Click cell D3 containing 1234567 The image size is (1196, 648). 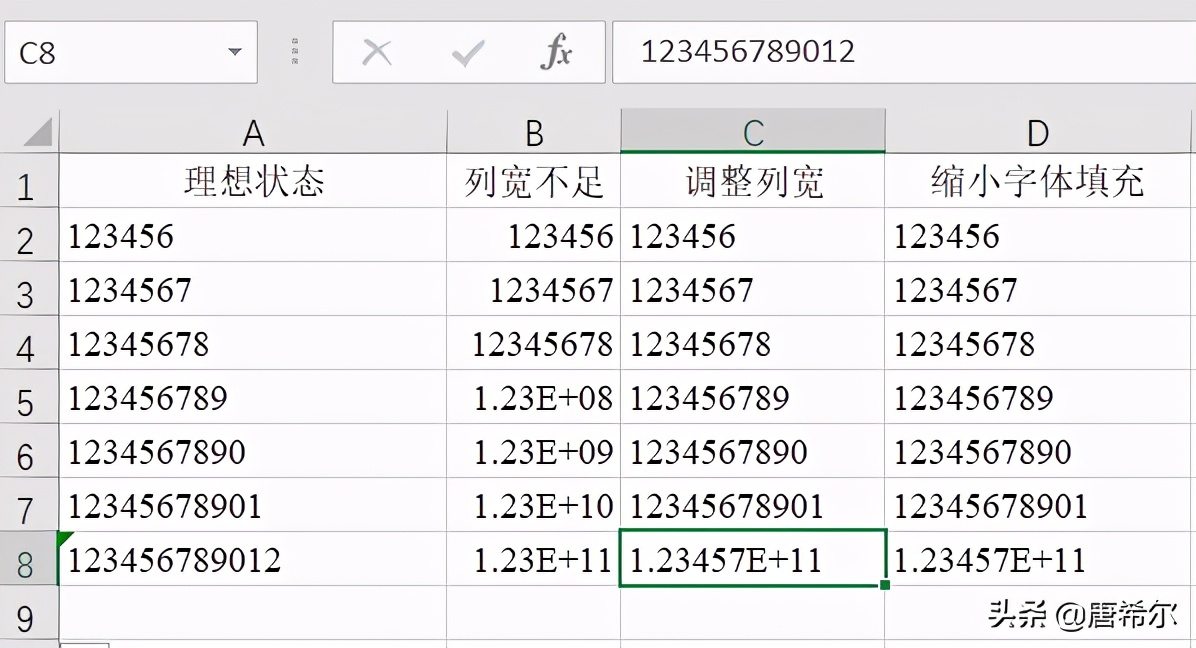point(1037,290)
